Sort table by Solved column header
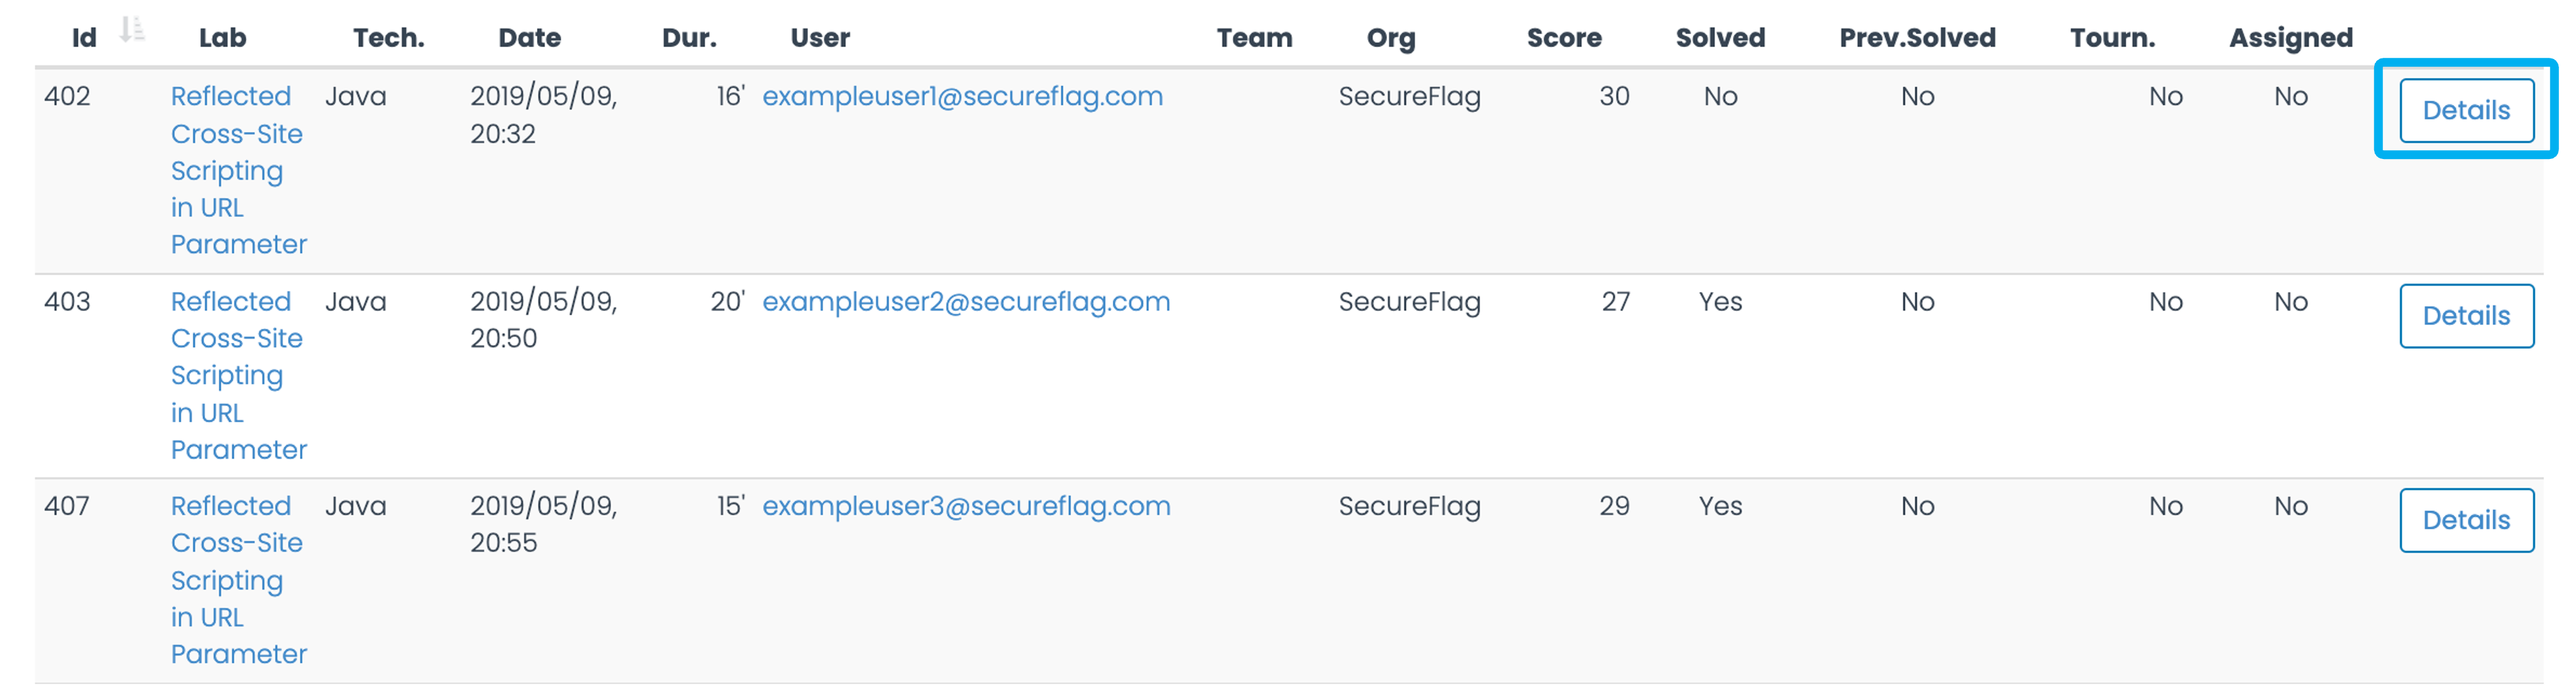The image size is (2576, 685). [1720, 38]
